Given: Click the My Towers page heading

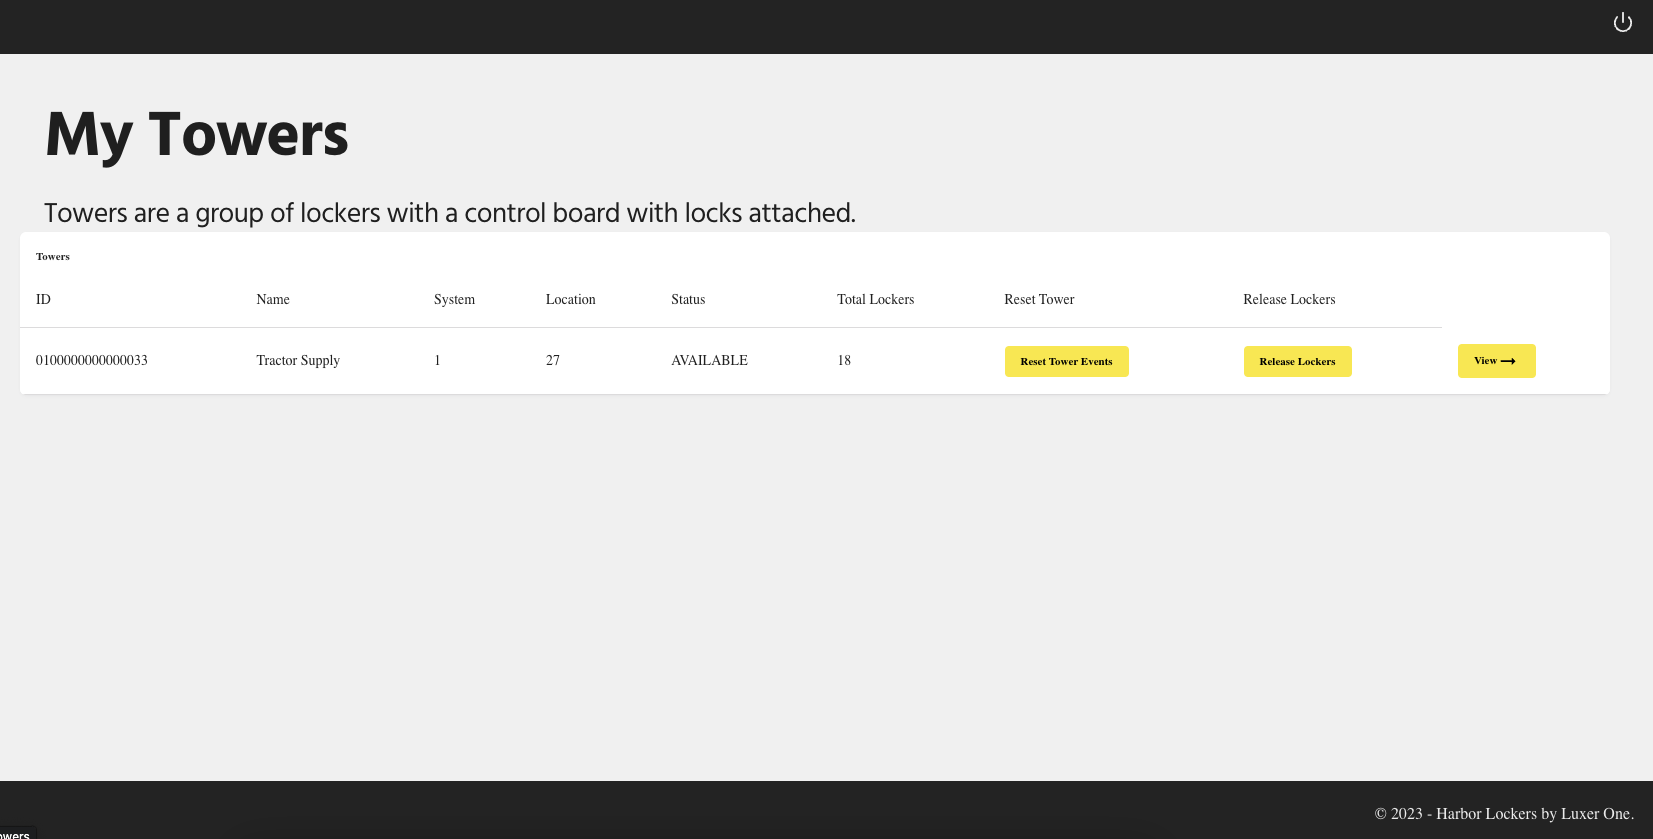Looking at the screenshot, I should pyautogui.click(x=197, y=135).
